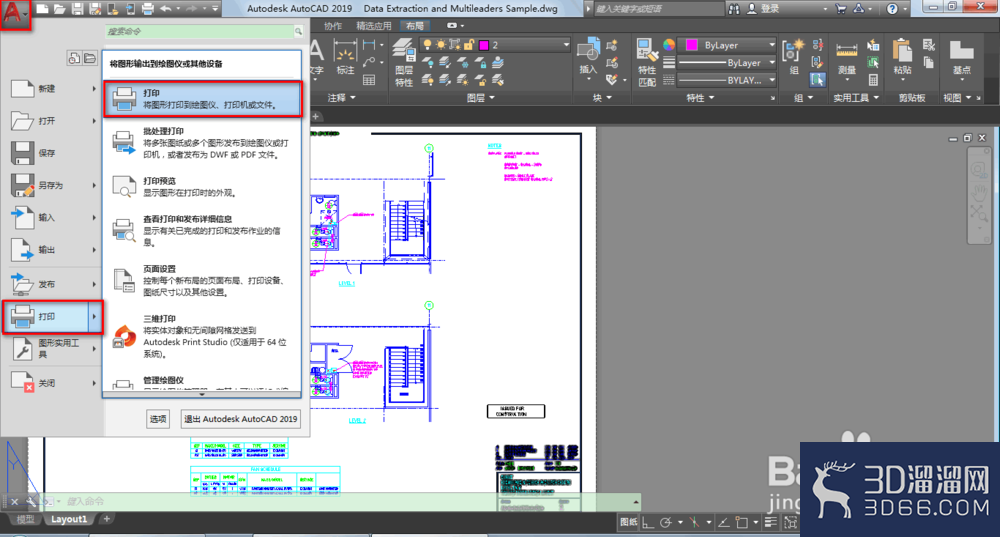
Task: Click the 登录 sign-in button
Action: coord(763,9)
